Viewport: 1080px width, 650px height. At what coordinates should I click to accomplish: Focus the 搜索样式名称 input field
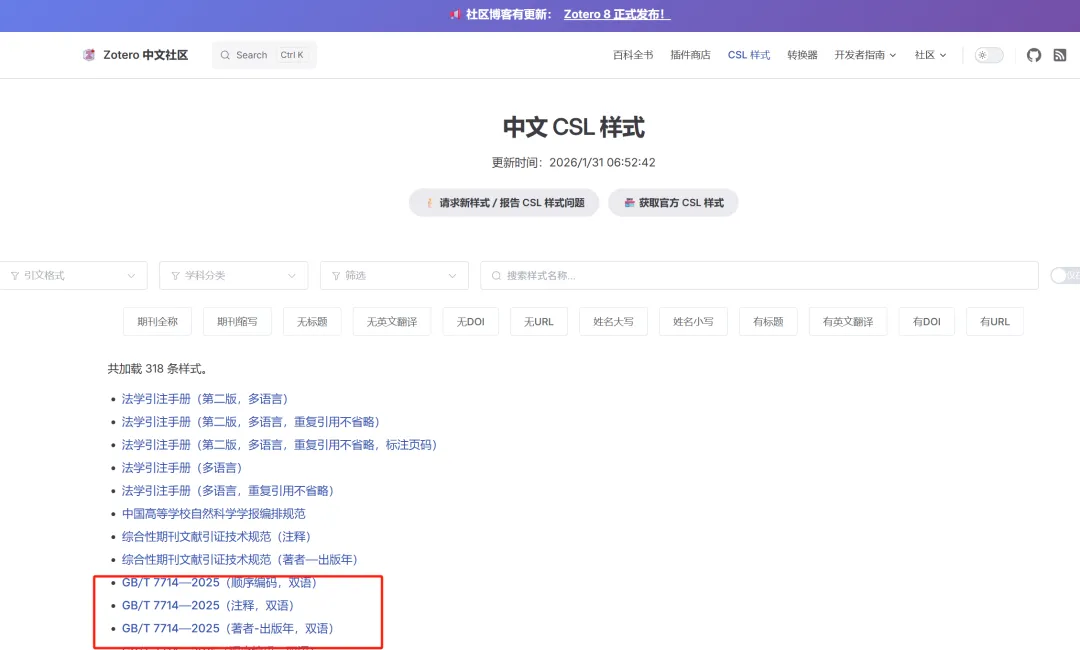759,275
